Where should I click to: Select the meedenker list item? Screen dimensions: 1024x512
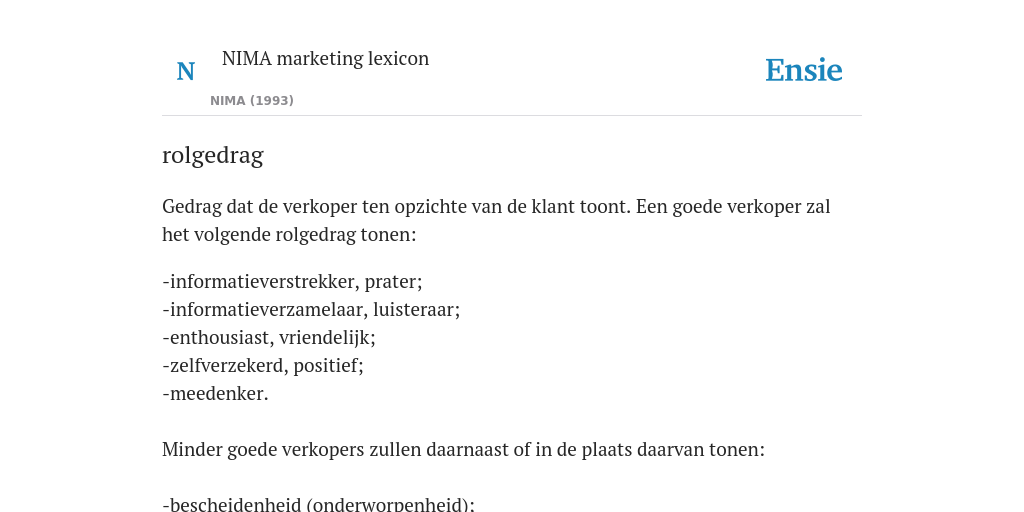[215, 394]
